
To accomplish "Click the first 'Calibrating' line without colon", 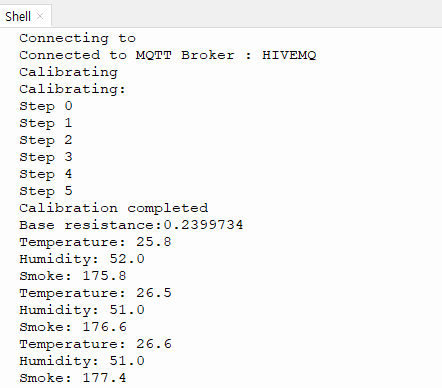I will [x=68, y=72].
